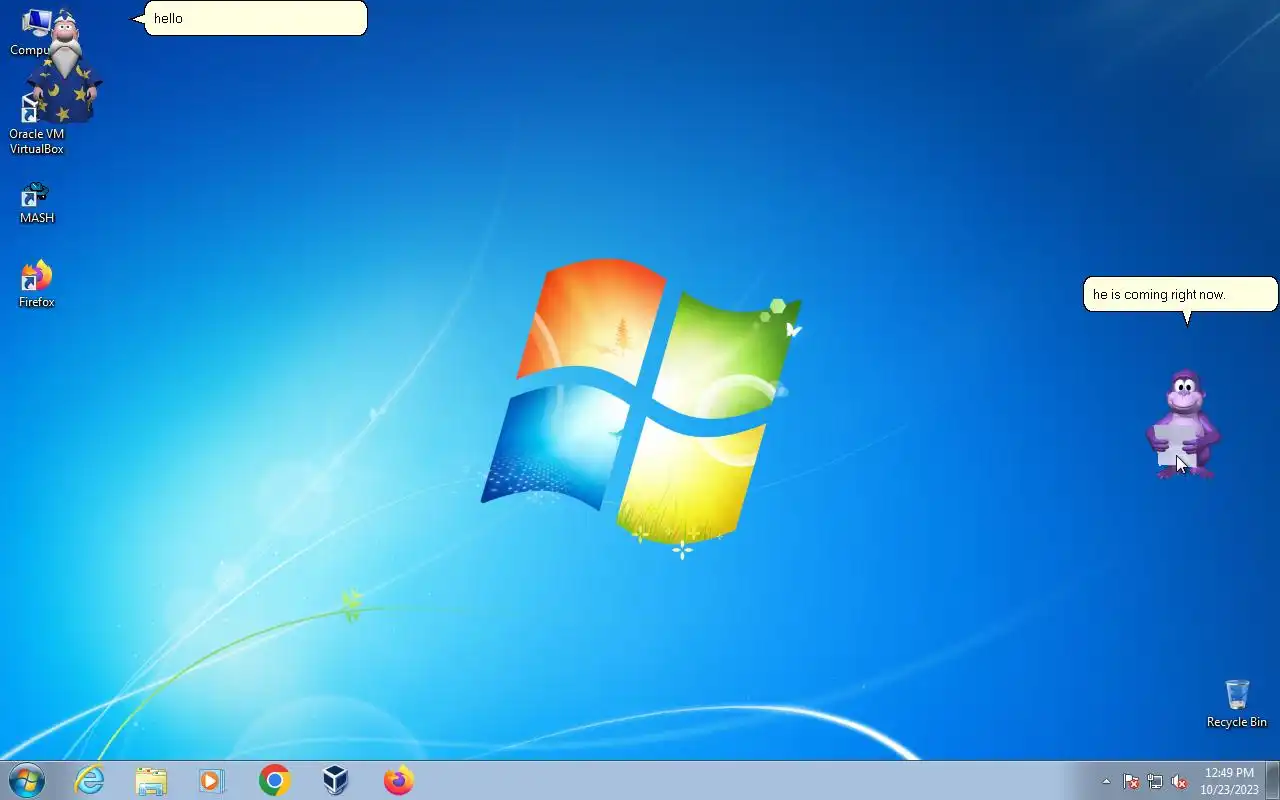
Task: Click the 'hello' speech balloon
Action: (256, 18)
